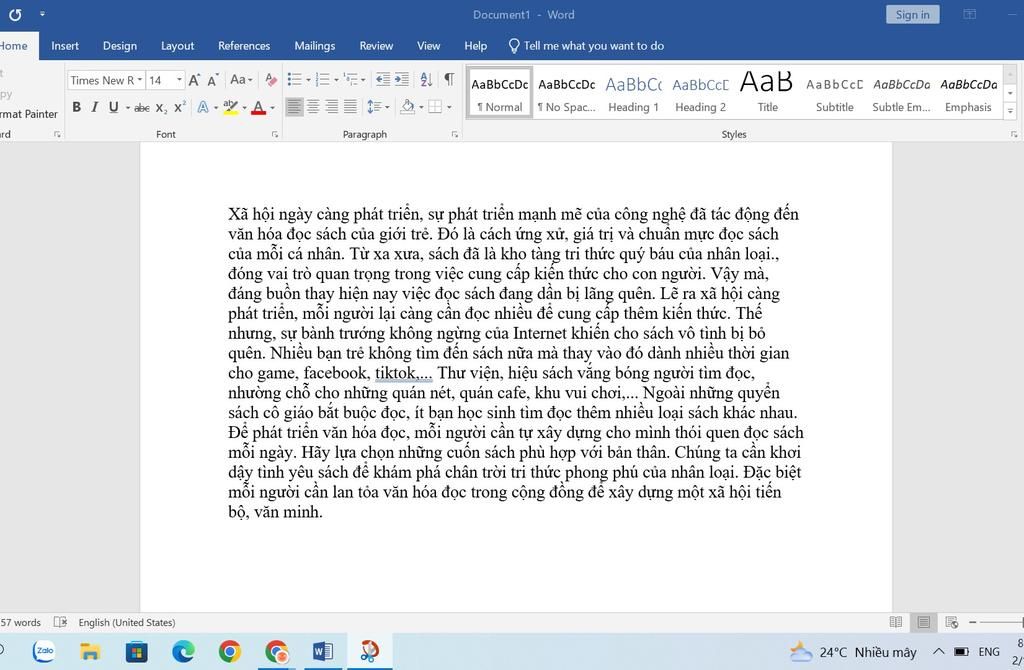This screenshot has width=1024, height=670.
Task: Open Zalo from the taskbar
Action: 44,651
